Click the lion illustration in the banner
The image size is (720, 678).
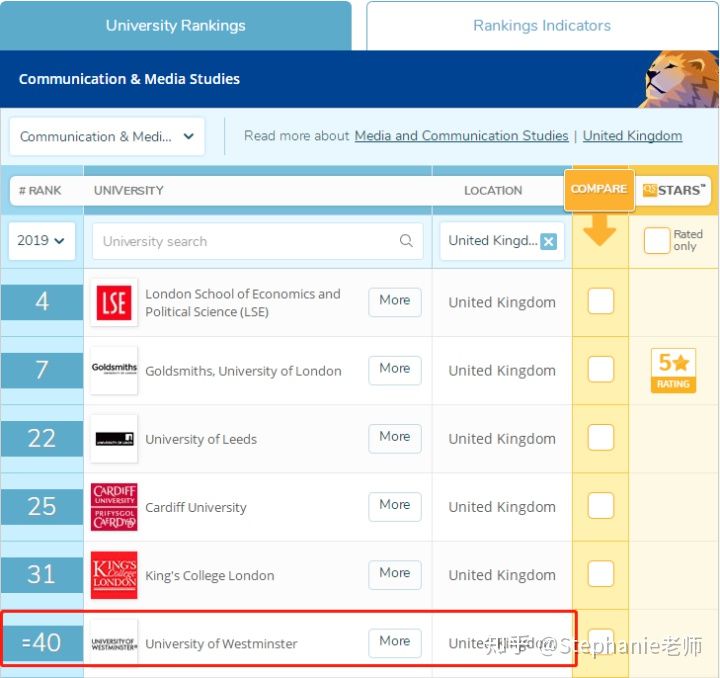(x=681, y=79)
